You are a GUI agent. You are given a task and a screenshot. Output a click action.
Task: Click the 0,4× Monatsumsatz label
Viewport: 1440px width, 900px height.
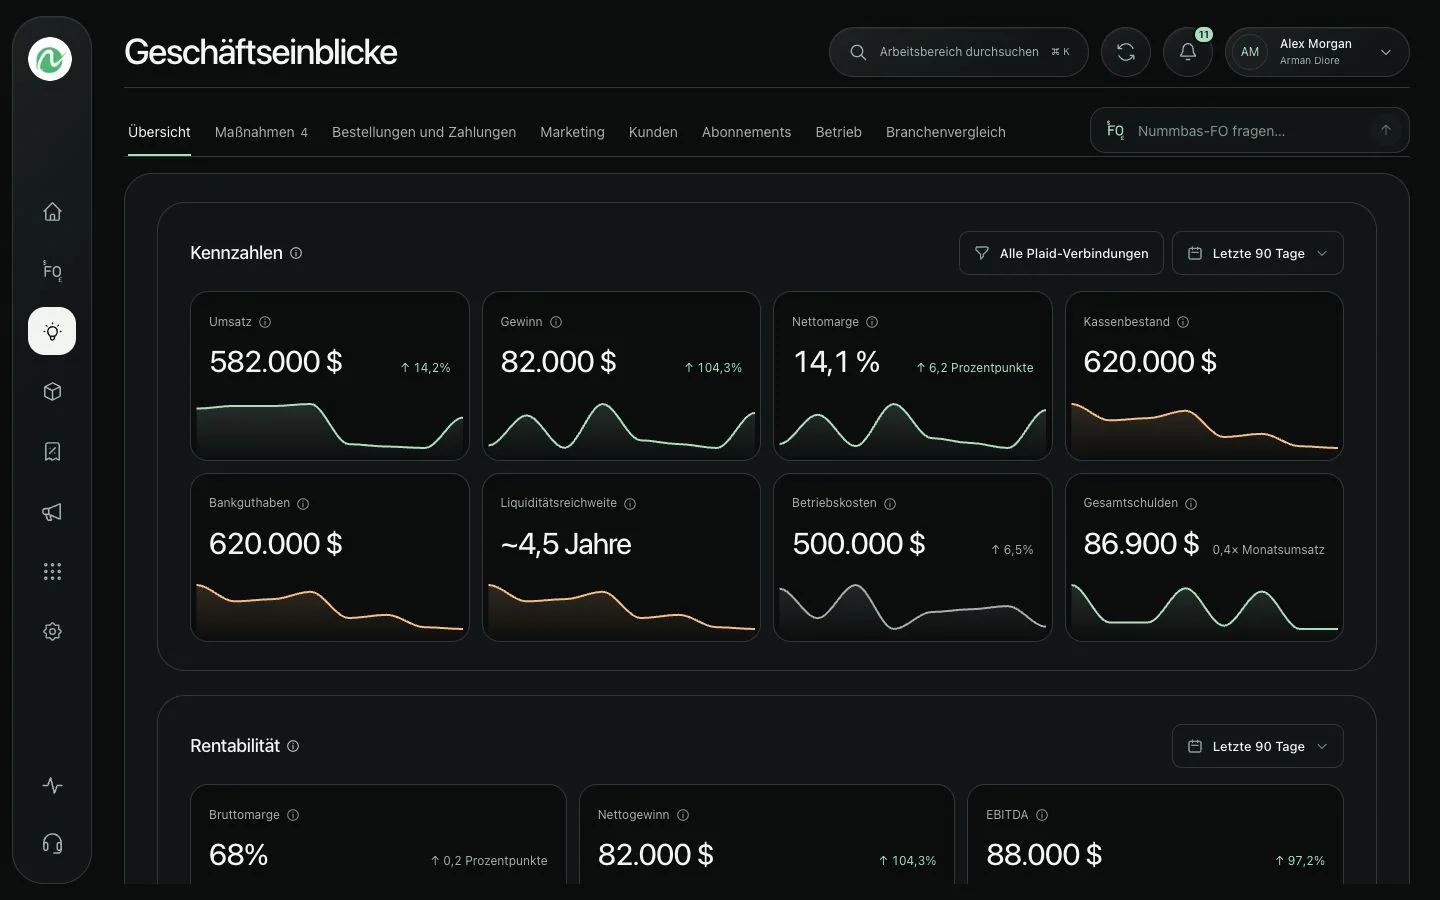pyautogui.click(x=1268, y=550)
